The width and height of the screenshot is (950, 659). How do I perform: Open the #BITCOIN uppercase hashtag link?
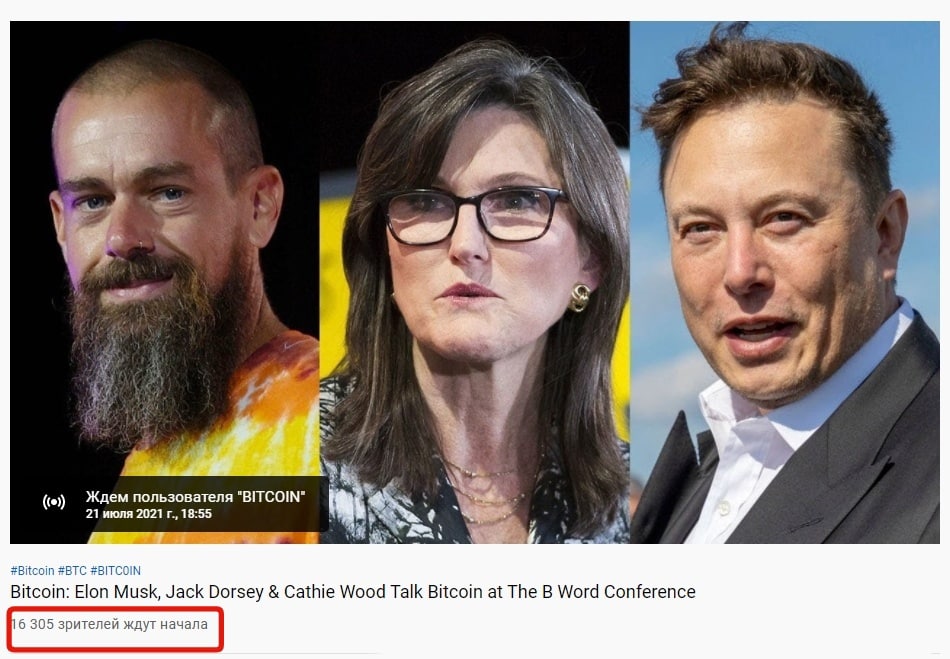pos(115,571)
